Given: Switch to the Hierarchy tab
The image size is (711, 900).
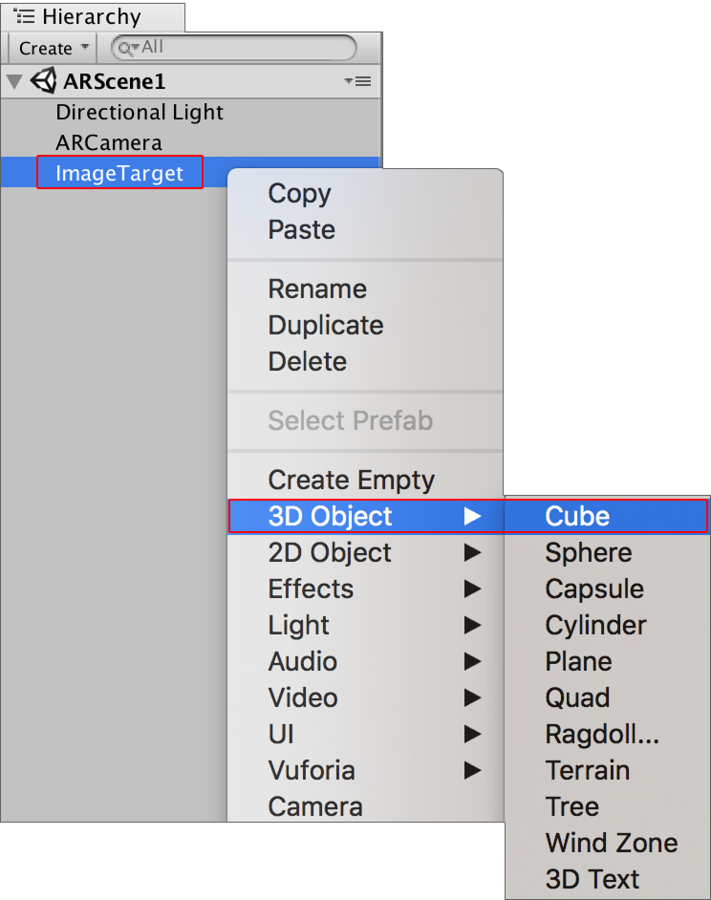Looking at the screenshot, I should click(x=93, y=17).
